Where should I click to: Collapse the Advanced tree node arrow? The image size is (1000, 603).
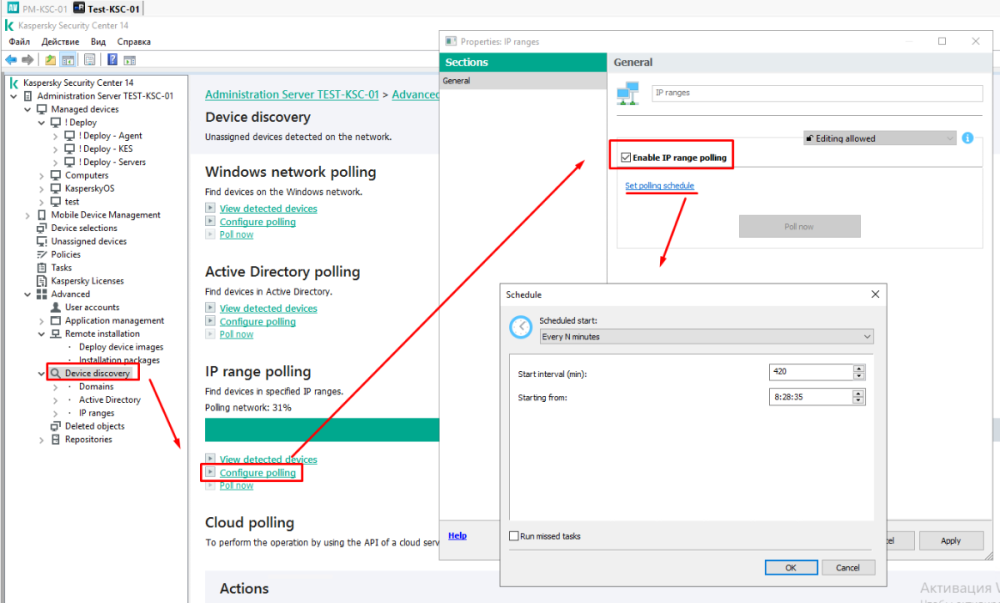(27, 294)
